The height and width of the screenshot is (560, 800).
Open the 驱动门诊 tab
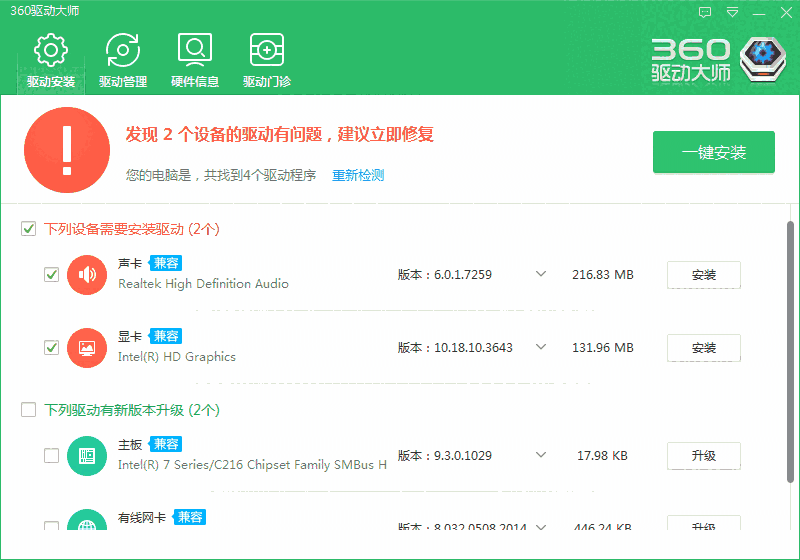pyautogui.click(x=267, y=60)
